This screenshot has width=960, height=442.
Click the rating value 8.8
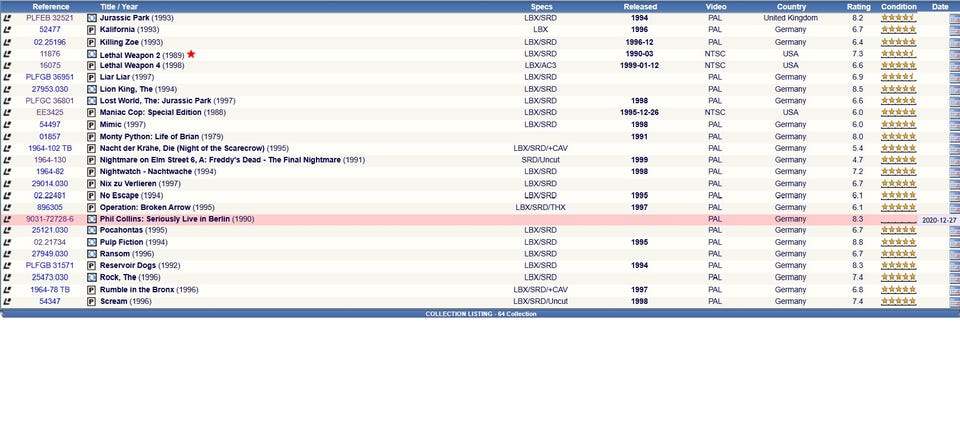pyautogui.click(x=858, y=242)
